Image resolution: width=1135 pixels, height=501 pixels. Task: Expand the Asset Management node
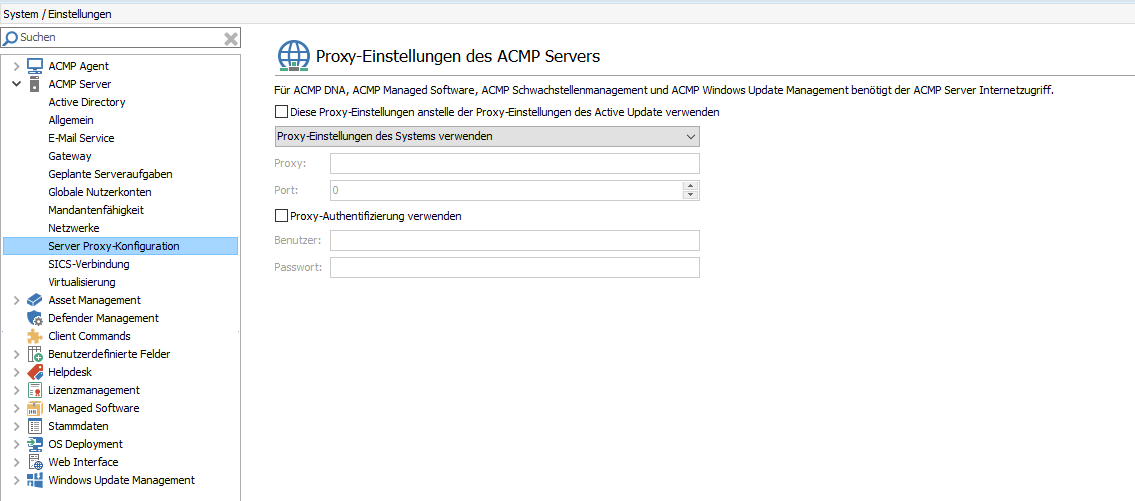pos(17,300)
